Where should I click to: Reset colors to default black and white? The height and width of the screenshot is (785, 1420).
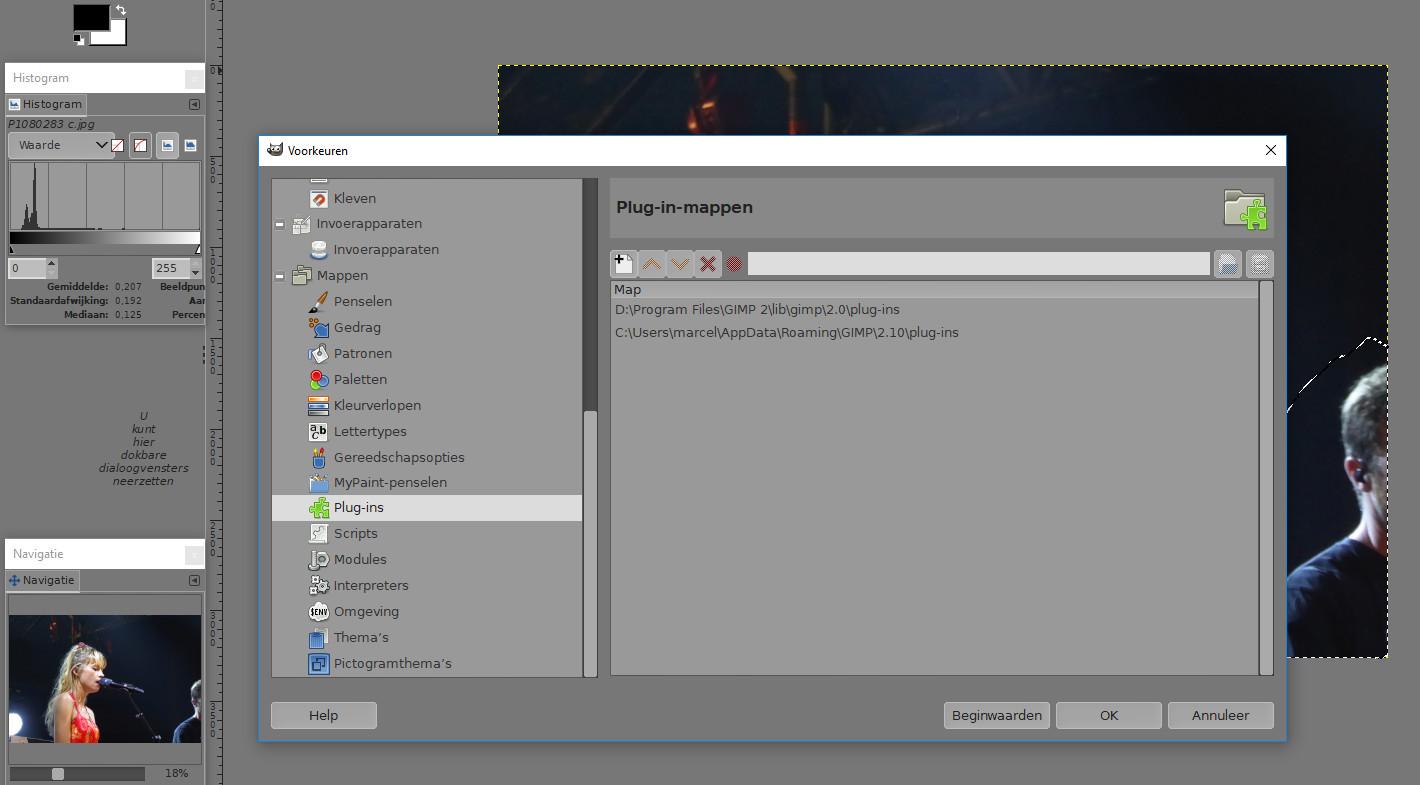click(79, 39)
